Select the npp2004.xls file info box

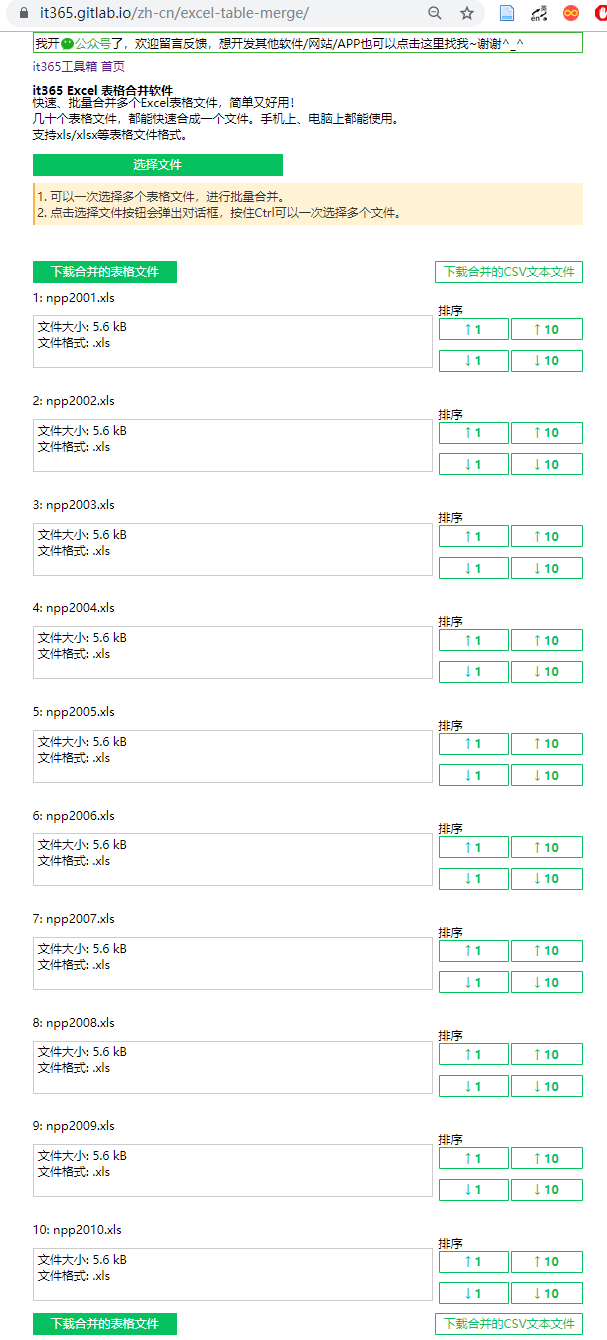(x=232, y=652)
